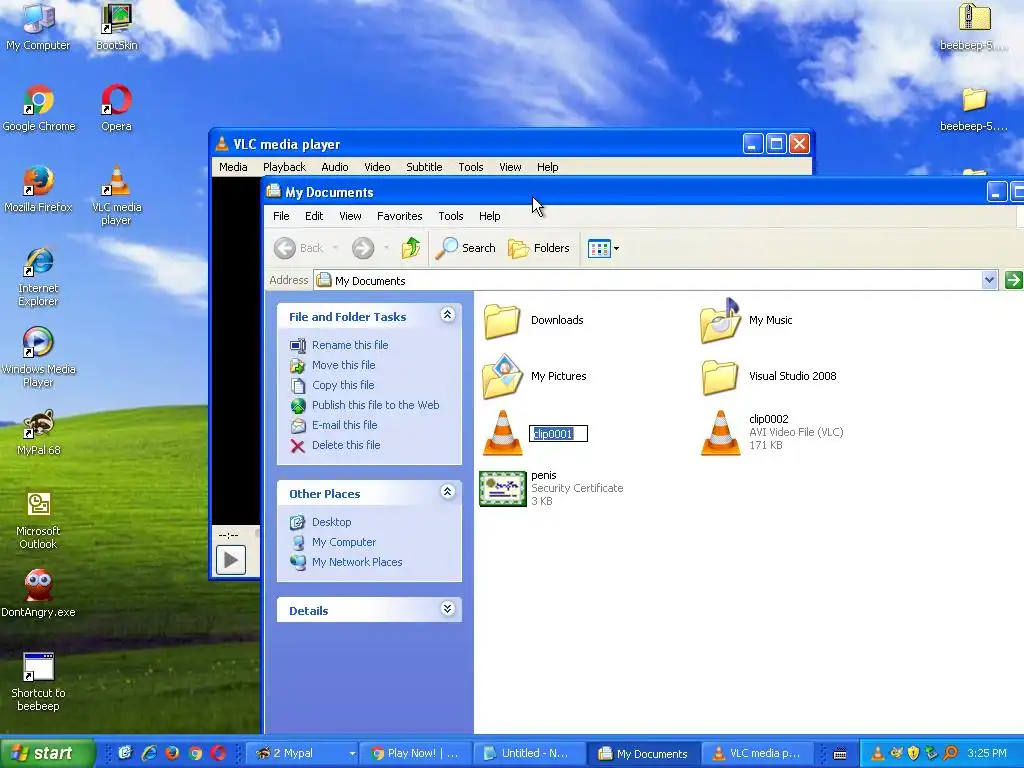Toggle the Folders pane button
1024x768 pixels.
539,248
